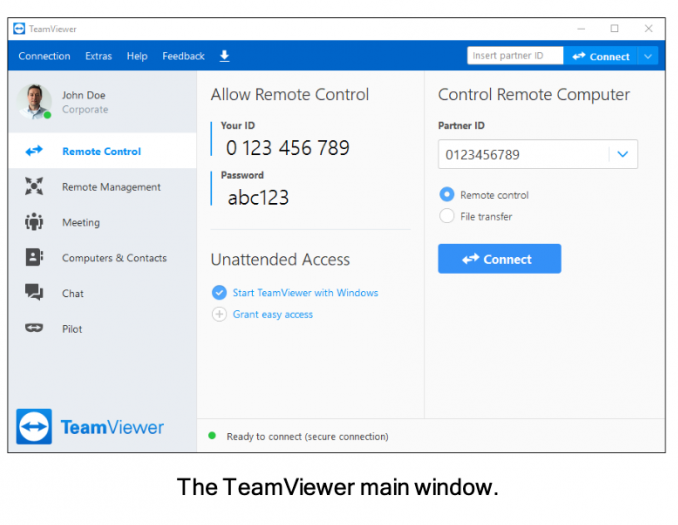Click Ready to connect status text
678x525 pixels.
pos(307,436)
